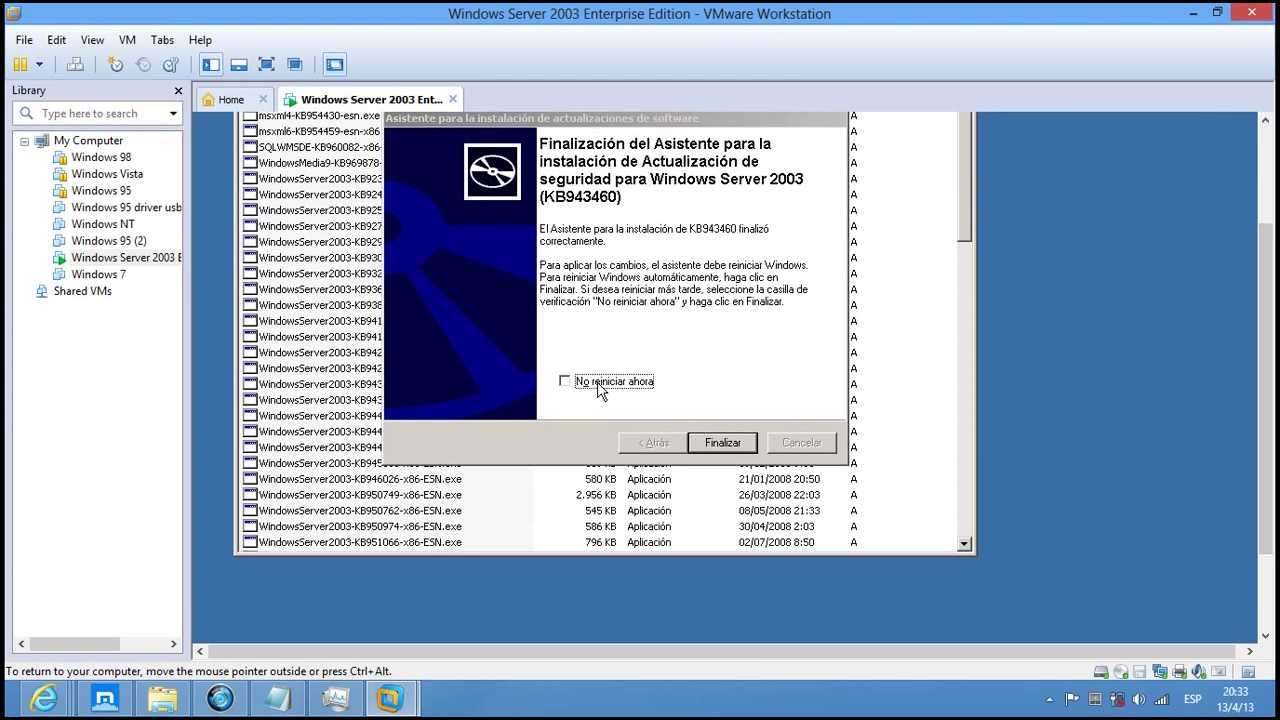Image resolution: width=1280 pixels, height=720 pixels.
Task: Enter full screen mode via toolbar
Action: click(267, 64)
